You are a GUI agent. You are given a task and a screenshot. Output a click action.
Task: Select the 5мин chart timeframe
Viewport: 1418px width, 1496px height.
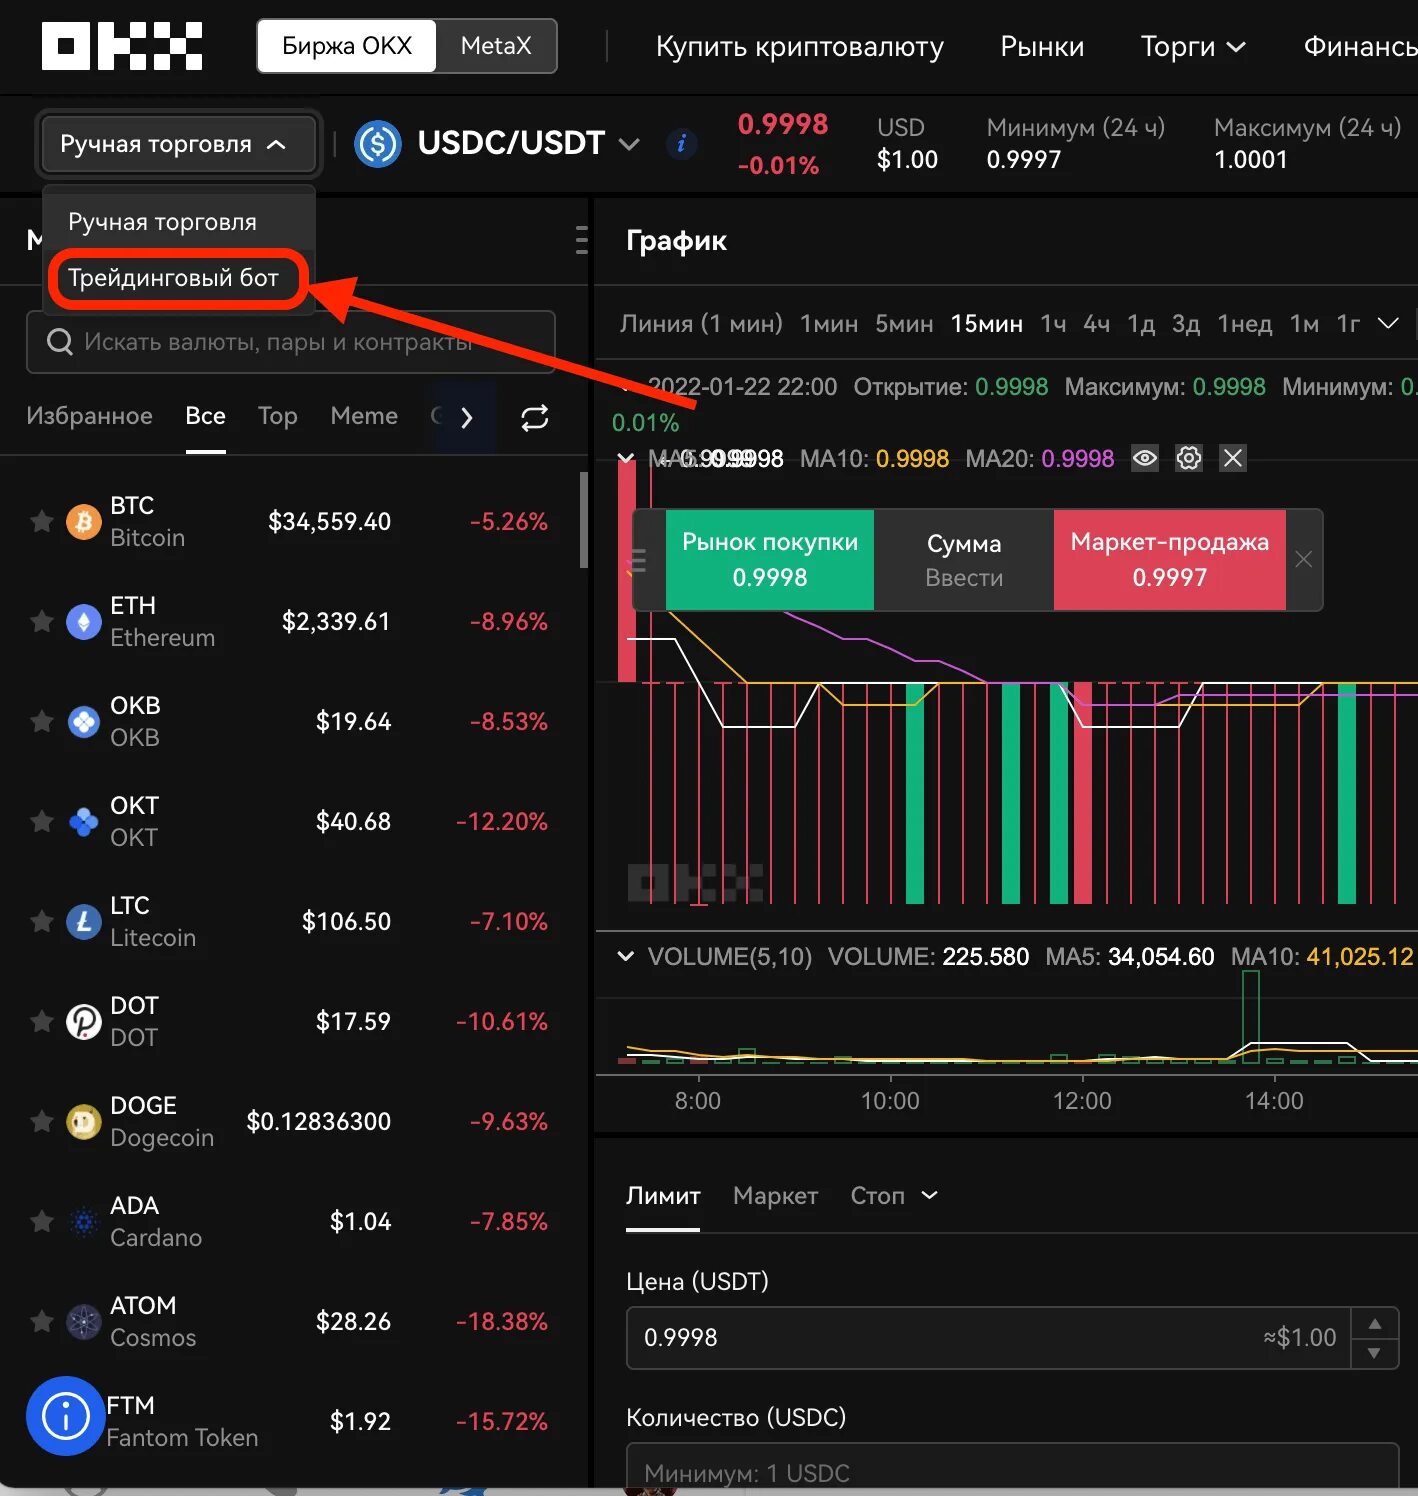pos(904,324)
